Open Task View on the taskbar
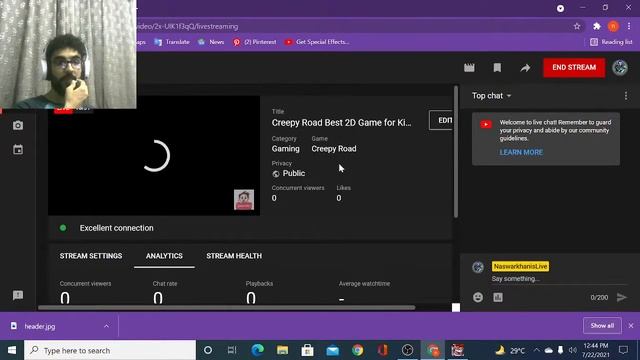Image resolution: width=640 pixels, height=360 pixels. click(x=232, y=350)
